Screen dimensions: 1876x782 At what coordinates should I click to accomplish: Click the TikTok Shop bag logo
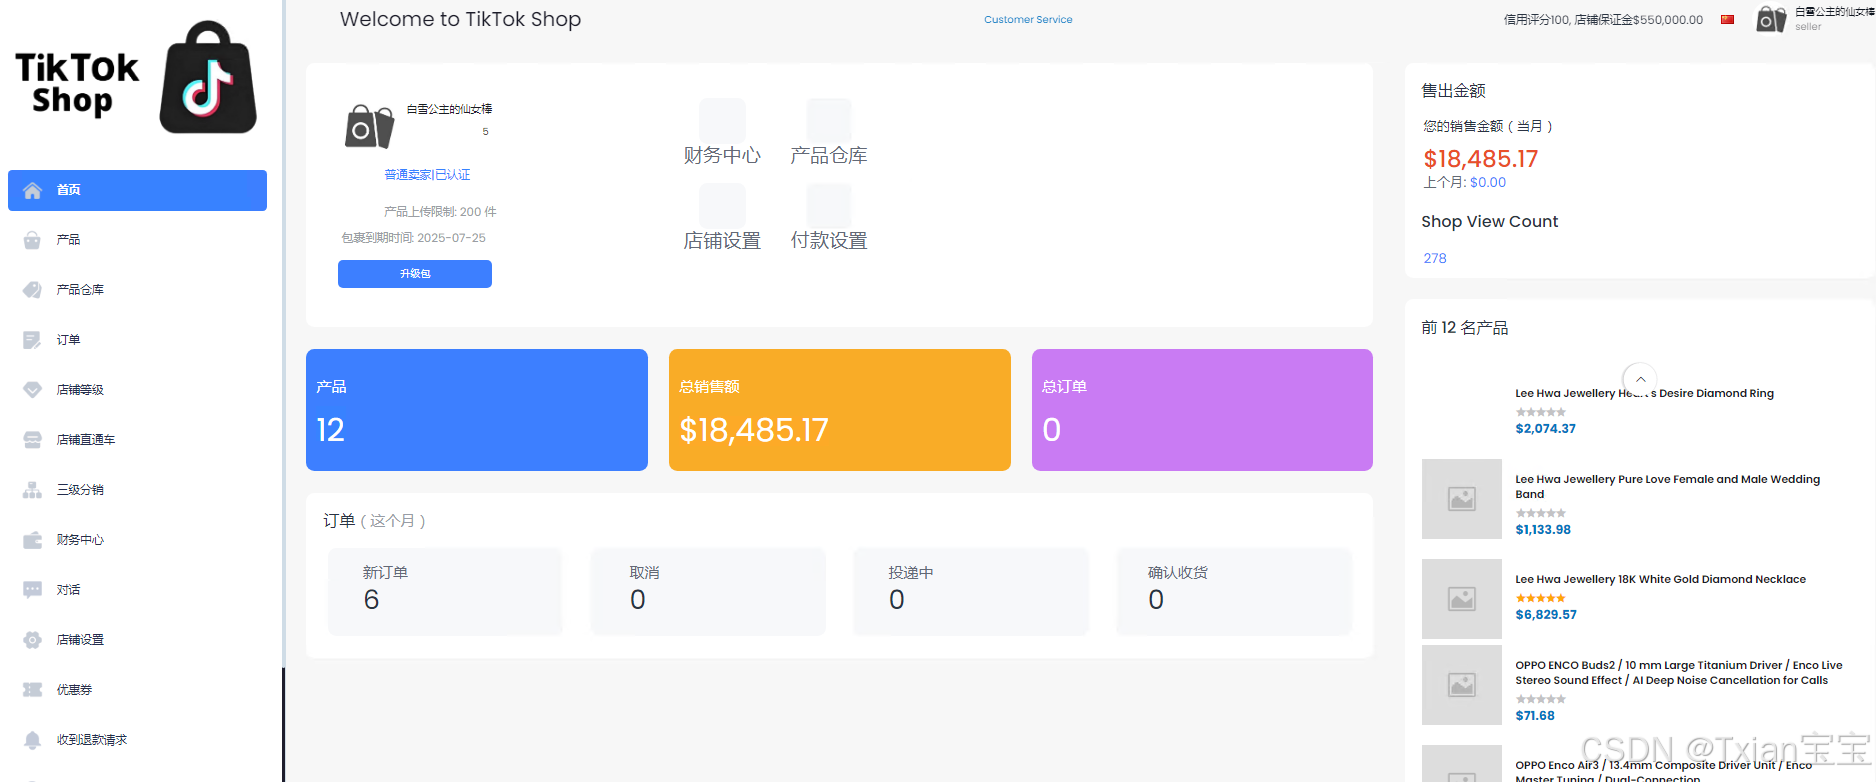click(208, 77)
